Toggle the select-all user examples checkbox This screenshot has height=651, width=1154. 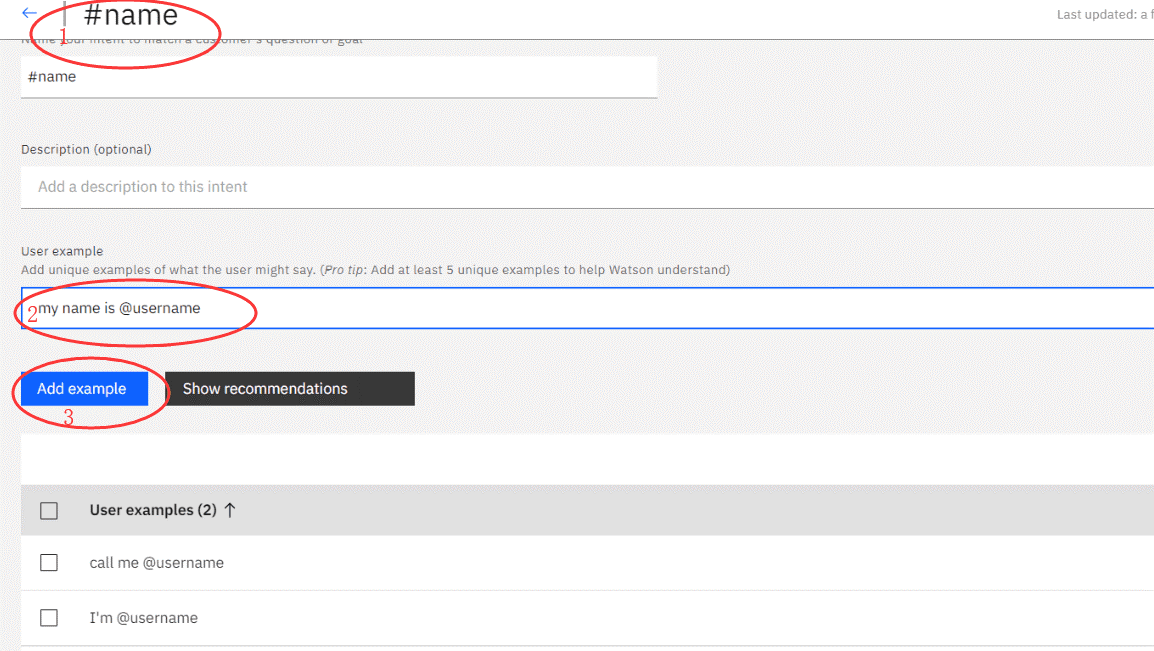point(49,511)
